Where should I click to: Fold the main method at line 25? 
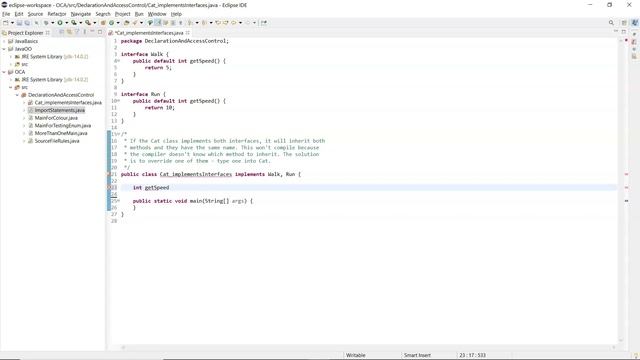119,201
